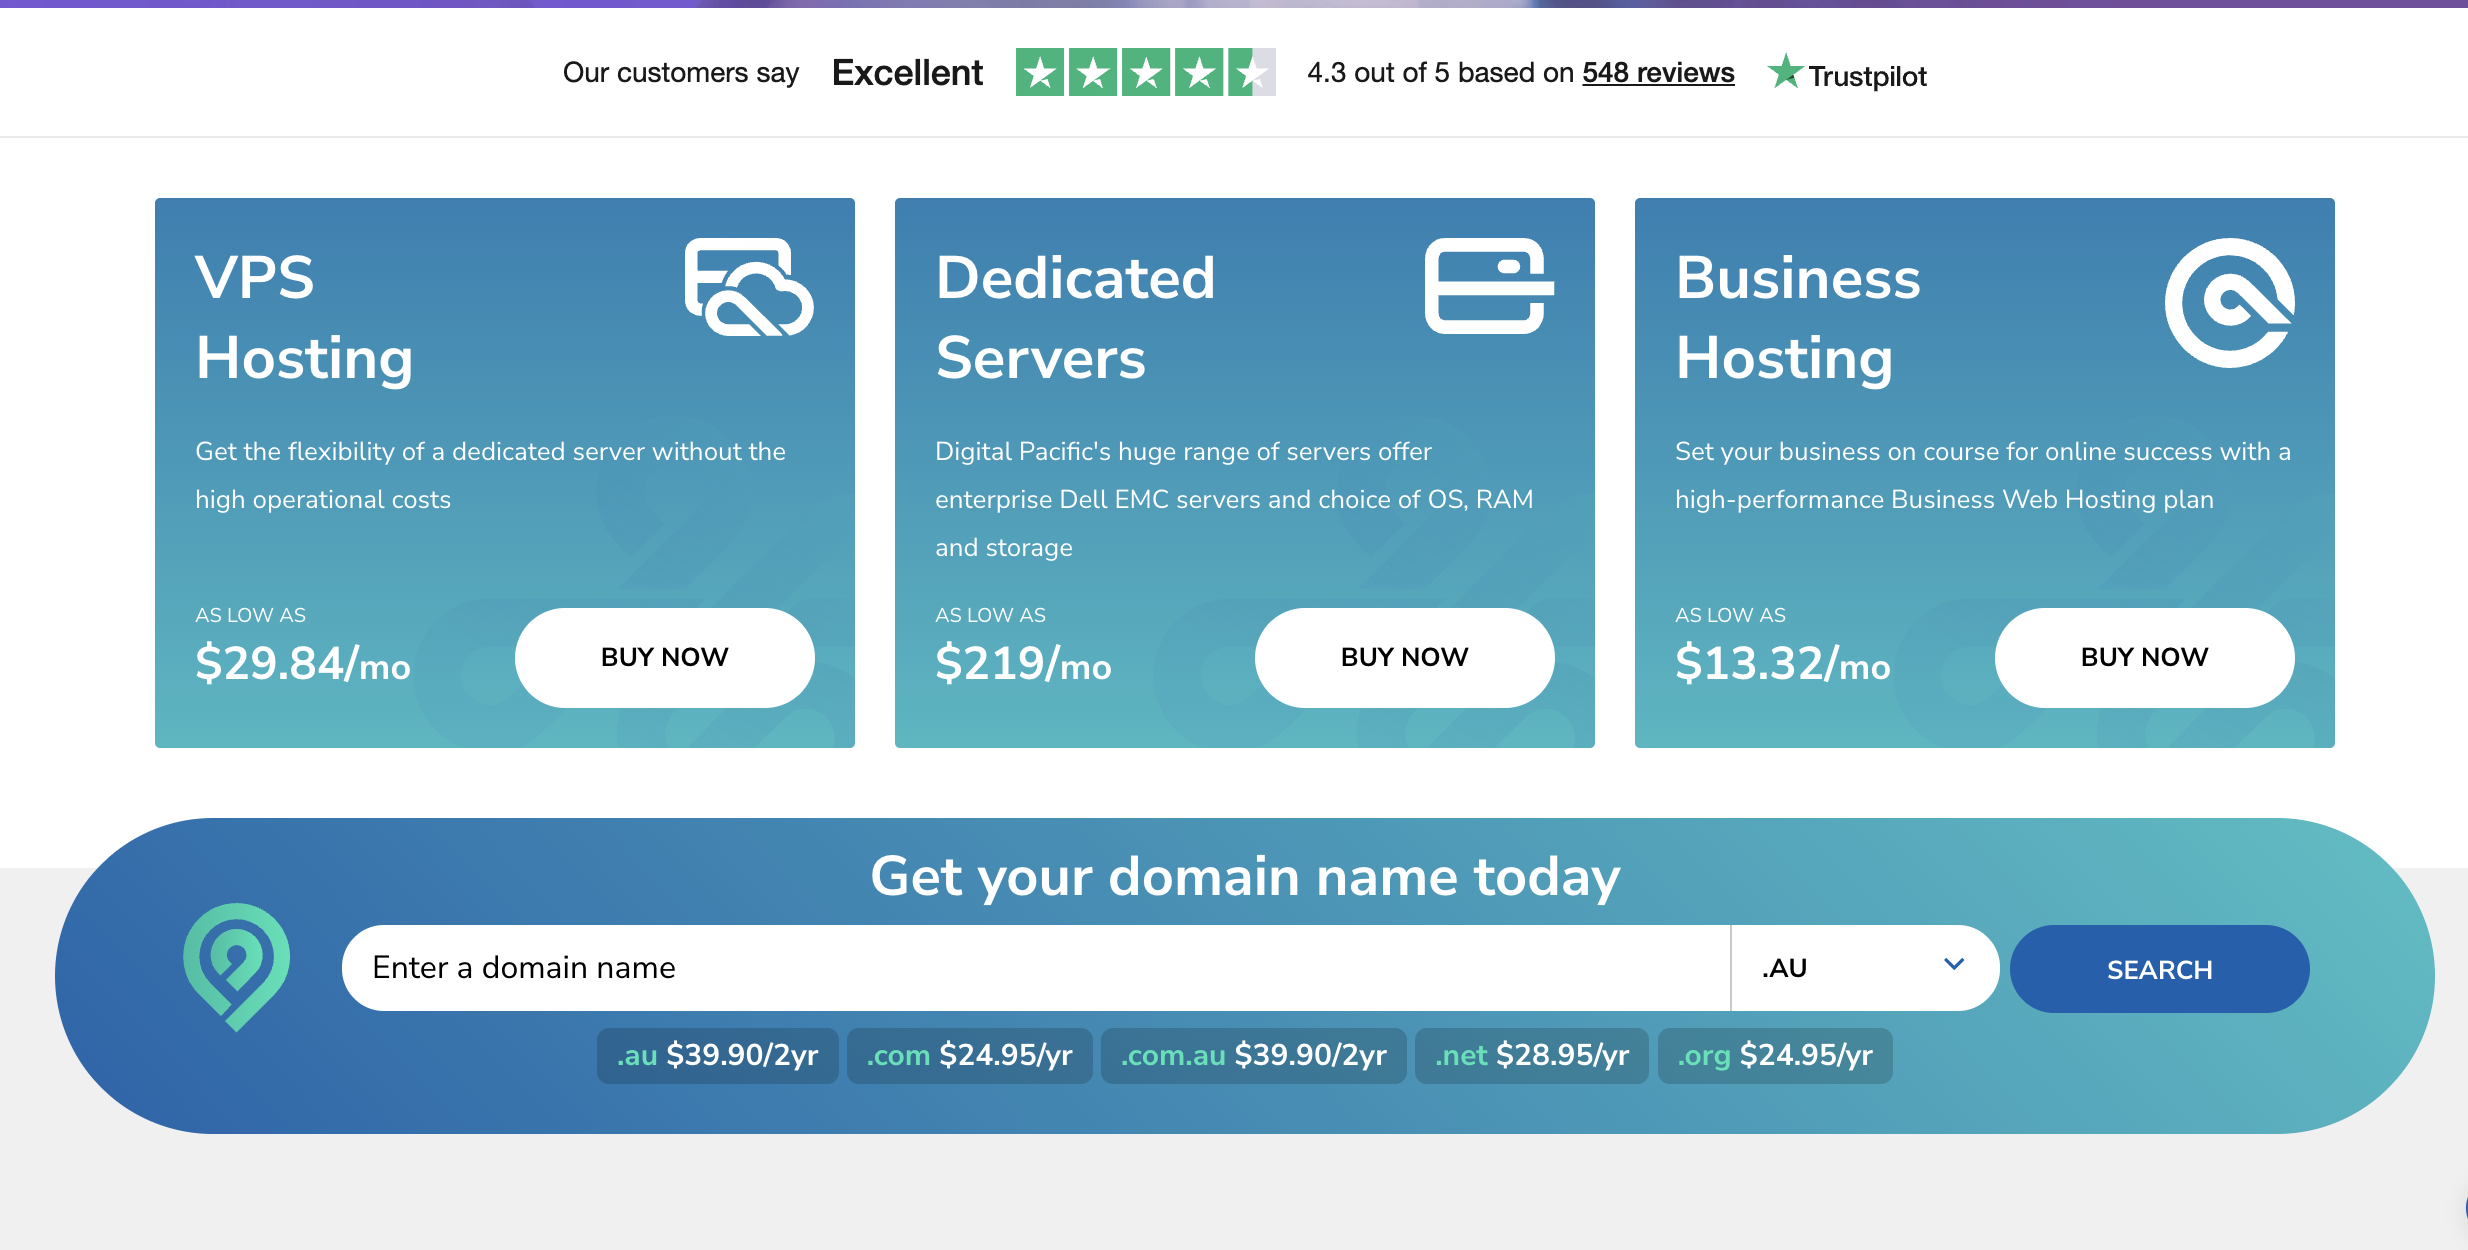Image resolution: width=2468 pixels, height=1250 pixels.
Task: Click the Trustpilot wordmark logo
Action: coord(1868,75)
